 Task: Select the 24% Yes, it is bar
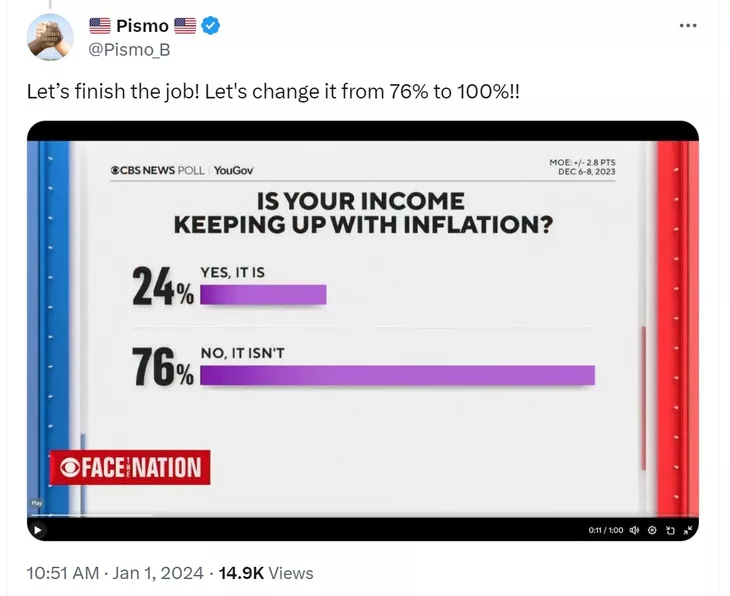pyautogui.click(x=264, y=295)
